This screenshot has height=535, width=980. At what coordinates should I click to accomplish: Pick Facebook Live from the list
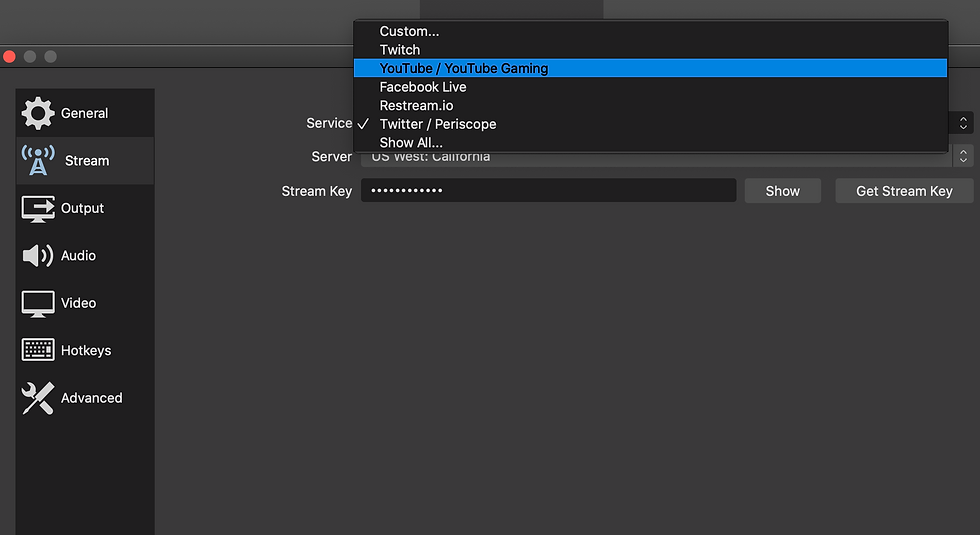coord(423,87)
